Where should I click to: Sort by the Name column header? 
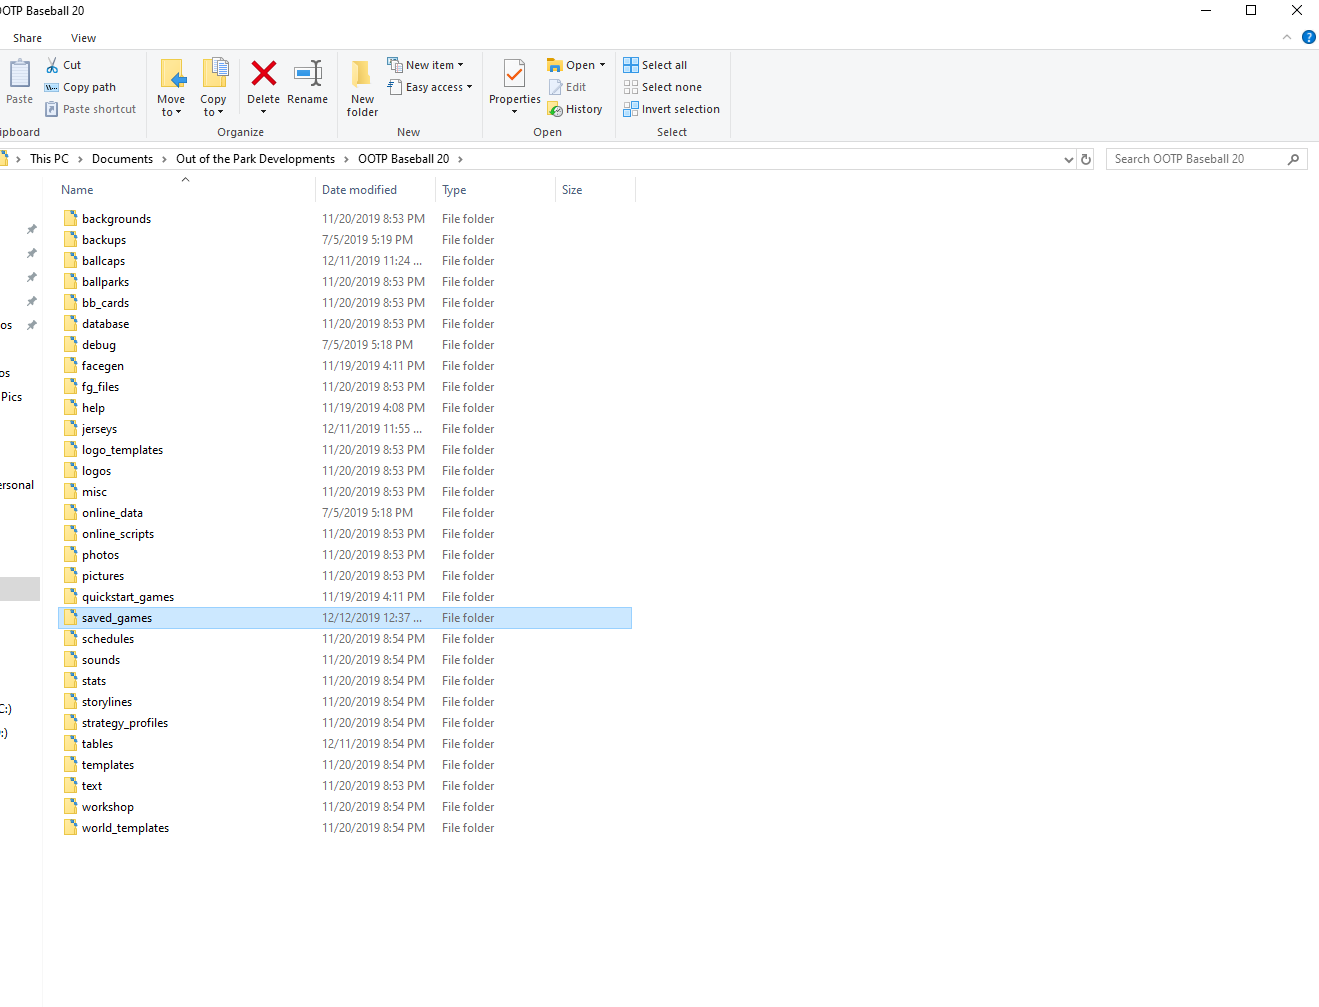tap(185, 190)
